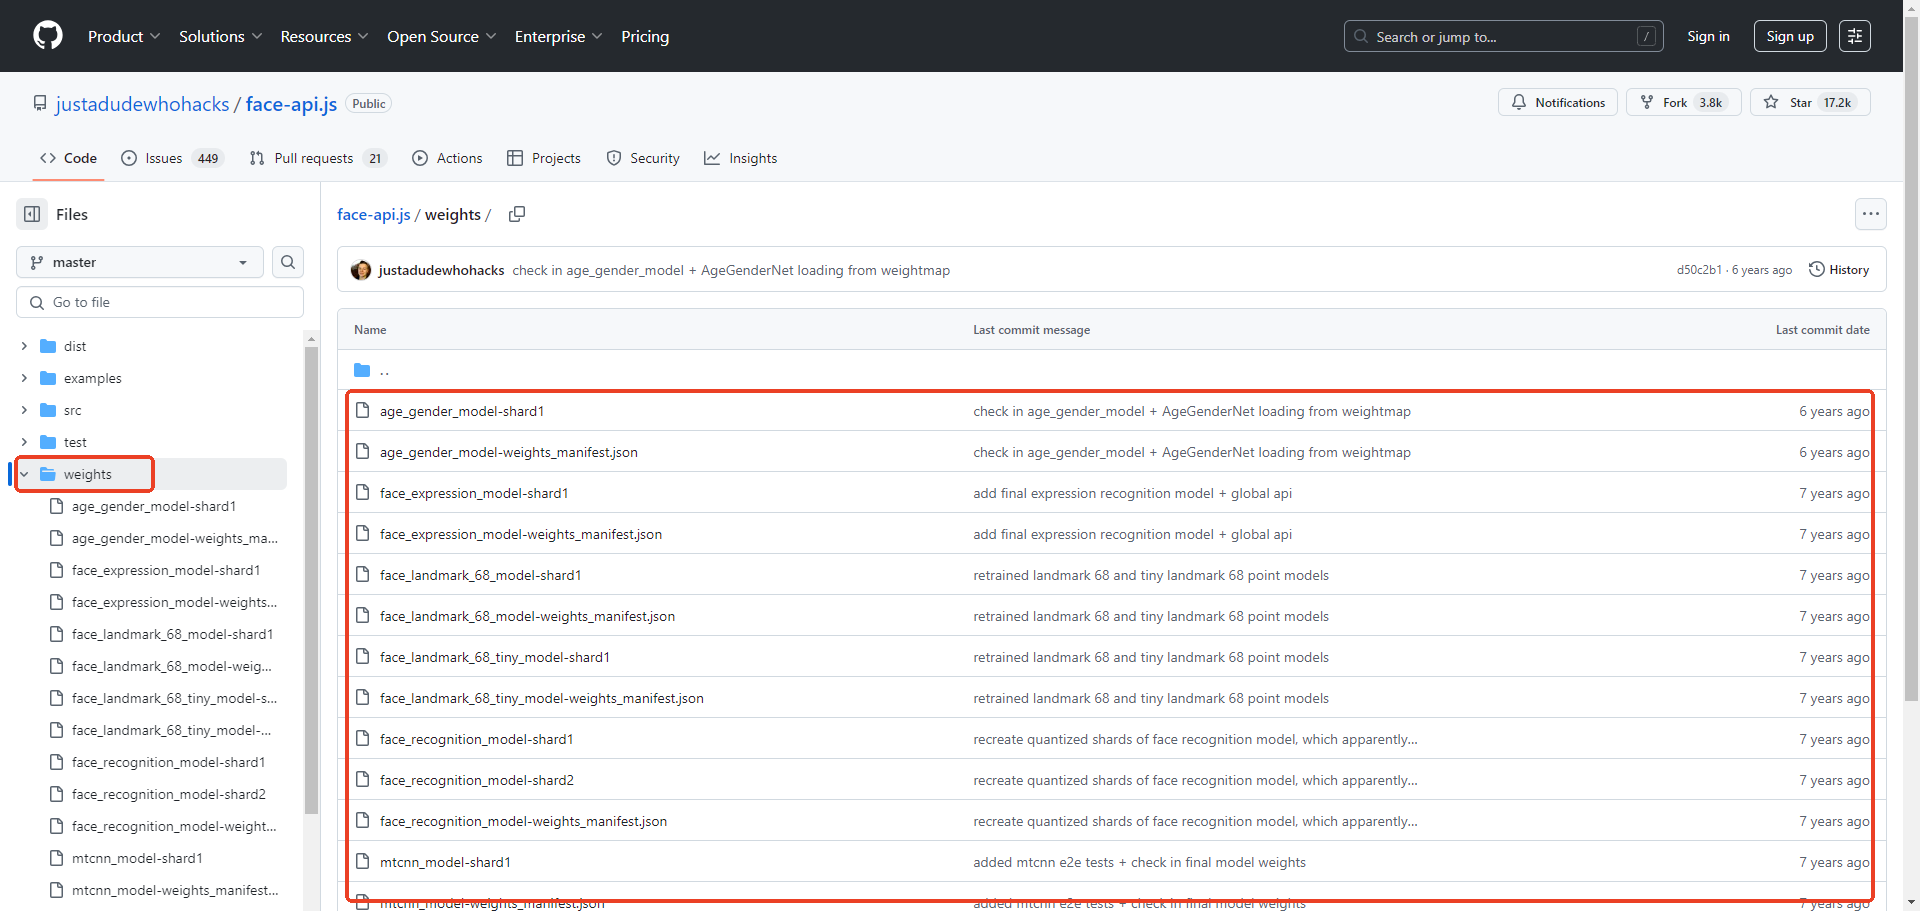
Task: Focus the Search or jump to field
Action: click(1503, 36)
